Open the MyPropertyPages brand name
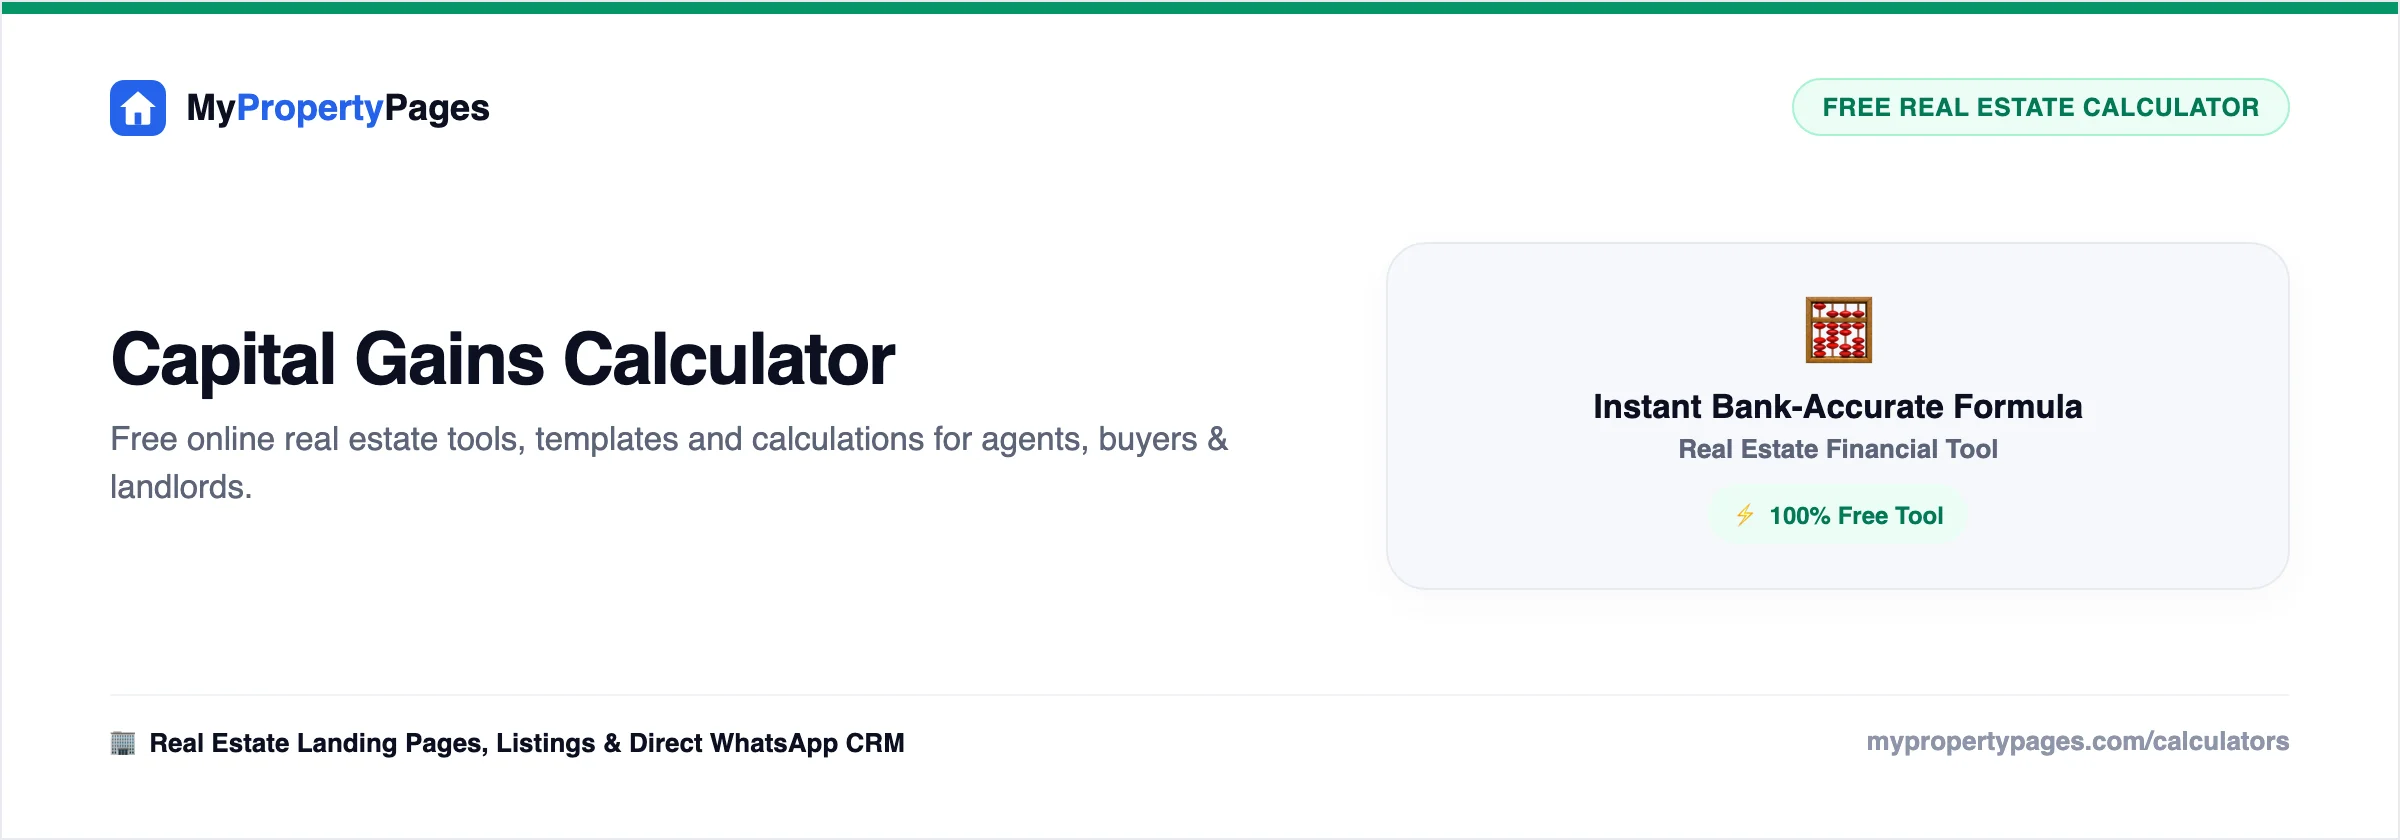The image size is (2400, 840). (338, 108)
